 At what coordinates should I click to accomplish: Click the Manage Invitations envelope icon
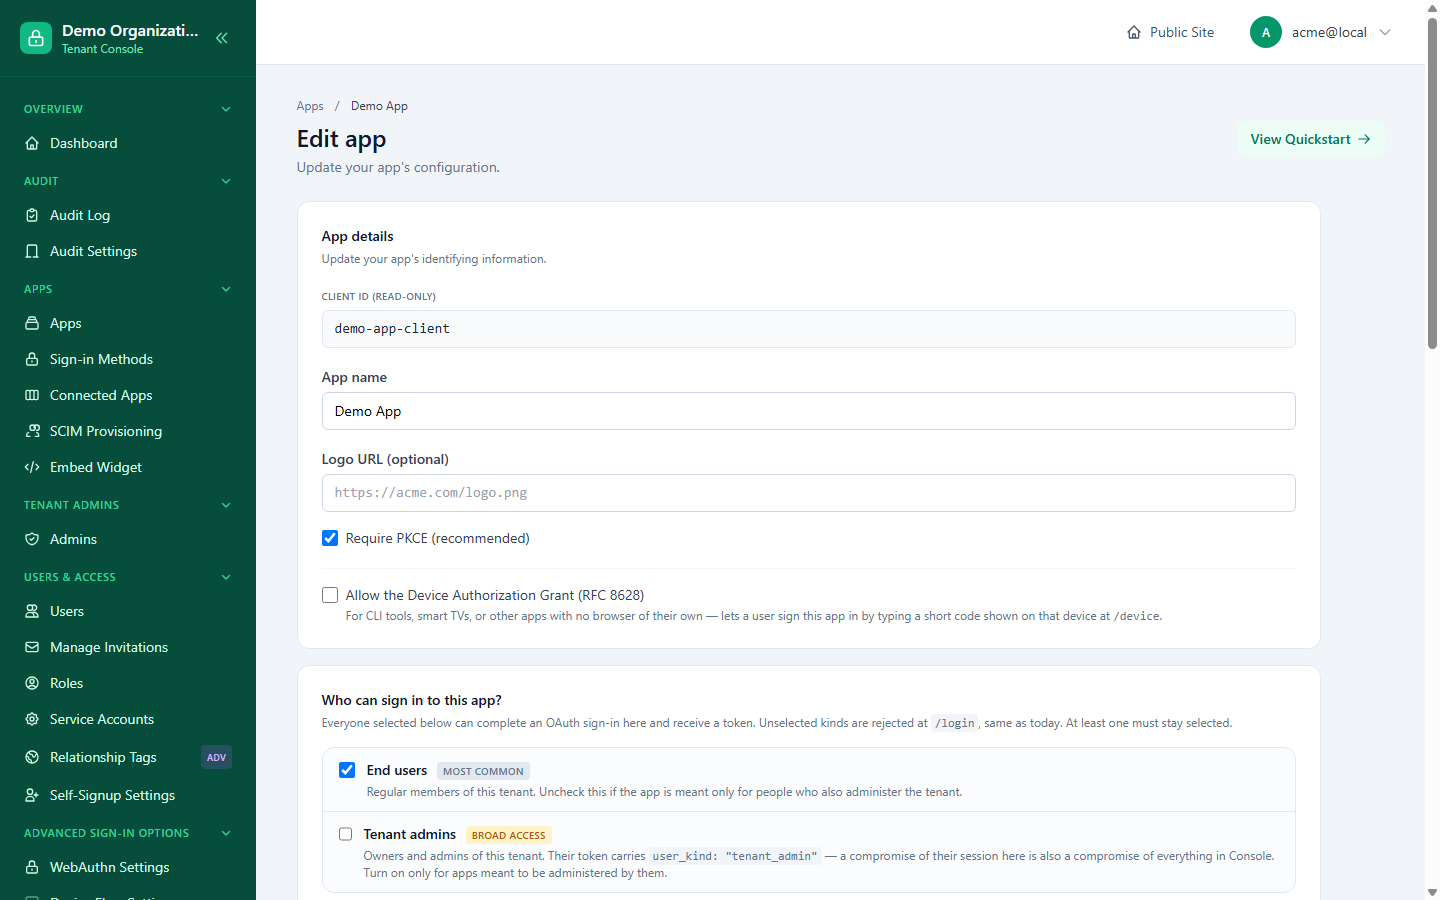tap(32, 647)
